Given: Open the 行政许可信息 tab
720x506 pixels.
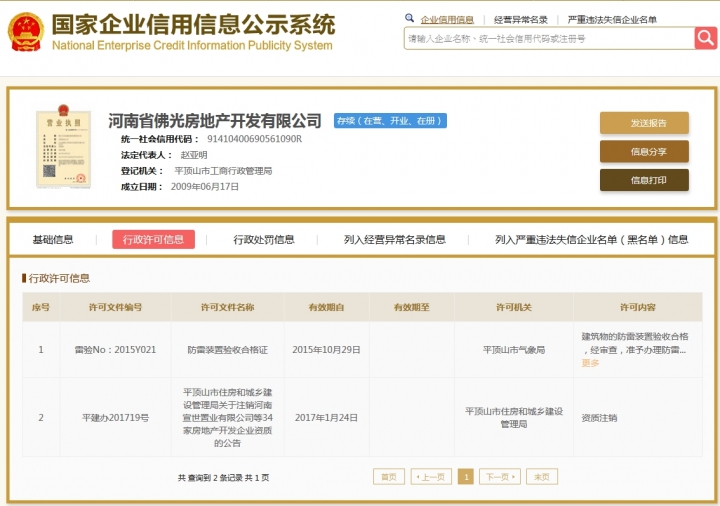Looking at the screenshot, I should [x=153, y=239].
